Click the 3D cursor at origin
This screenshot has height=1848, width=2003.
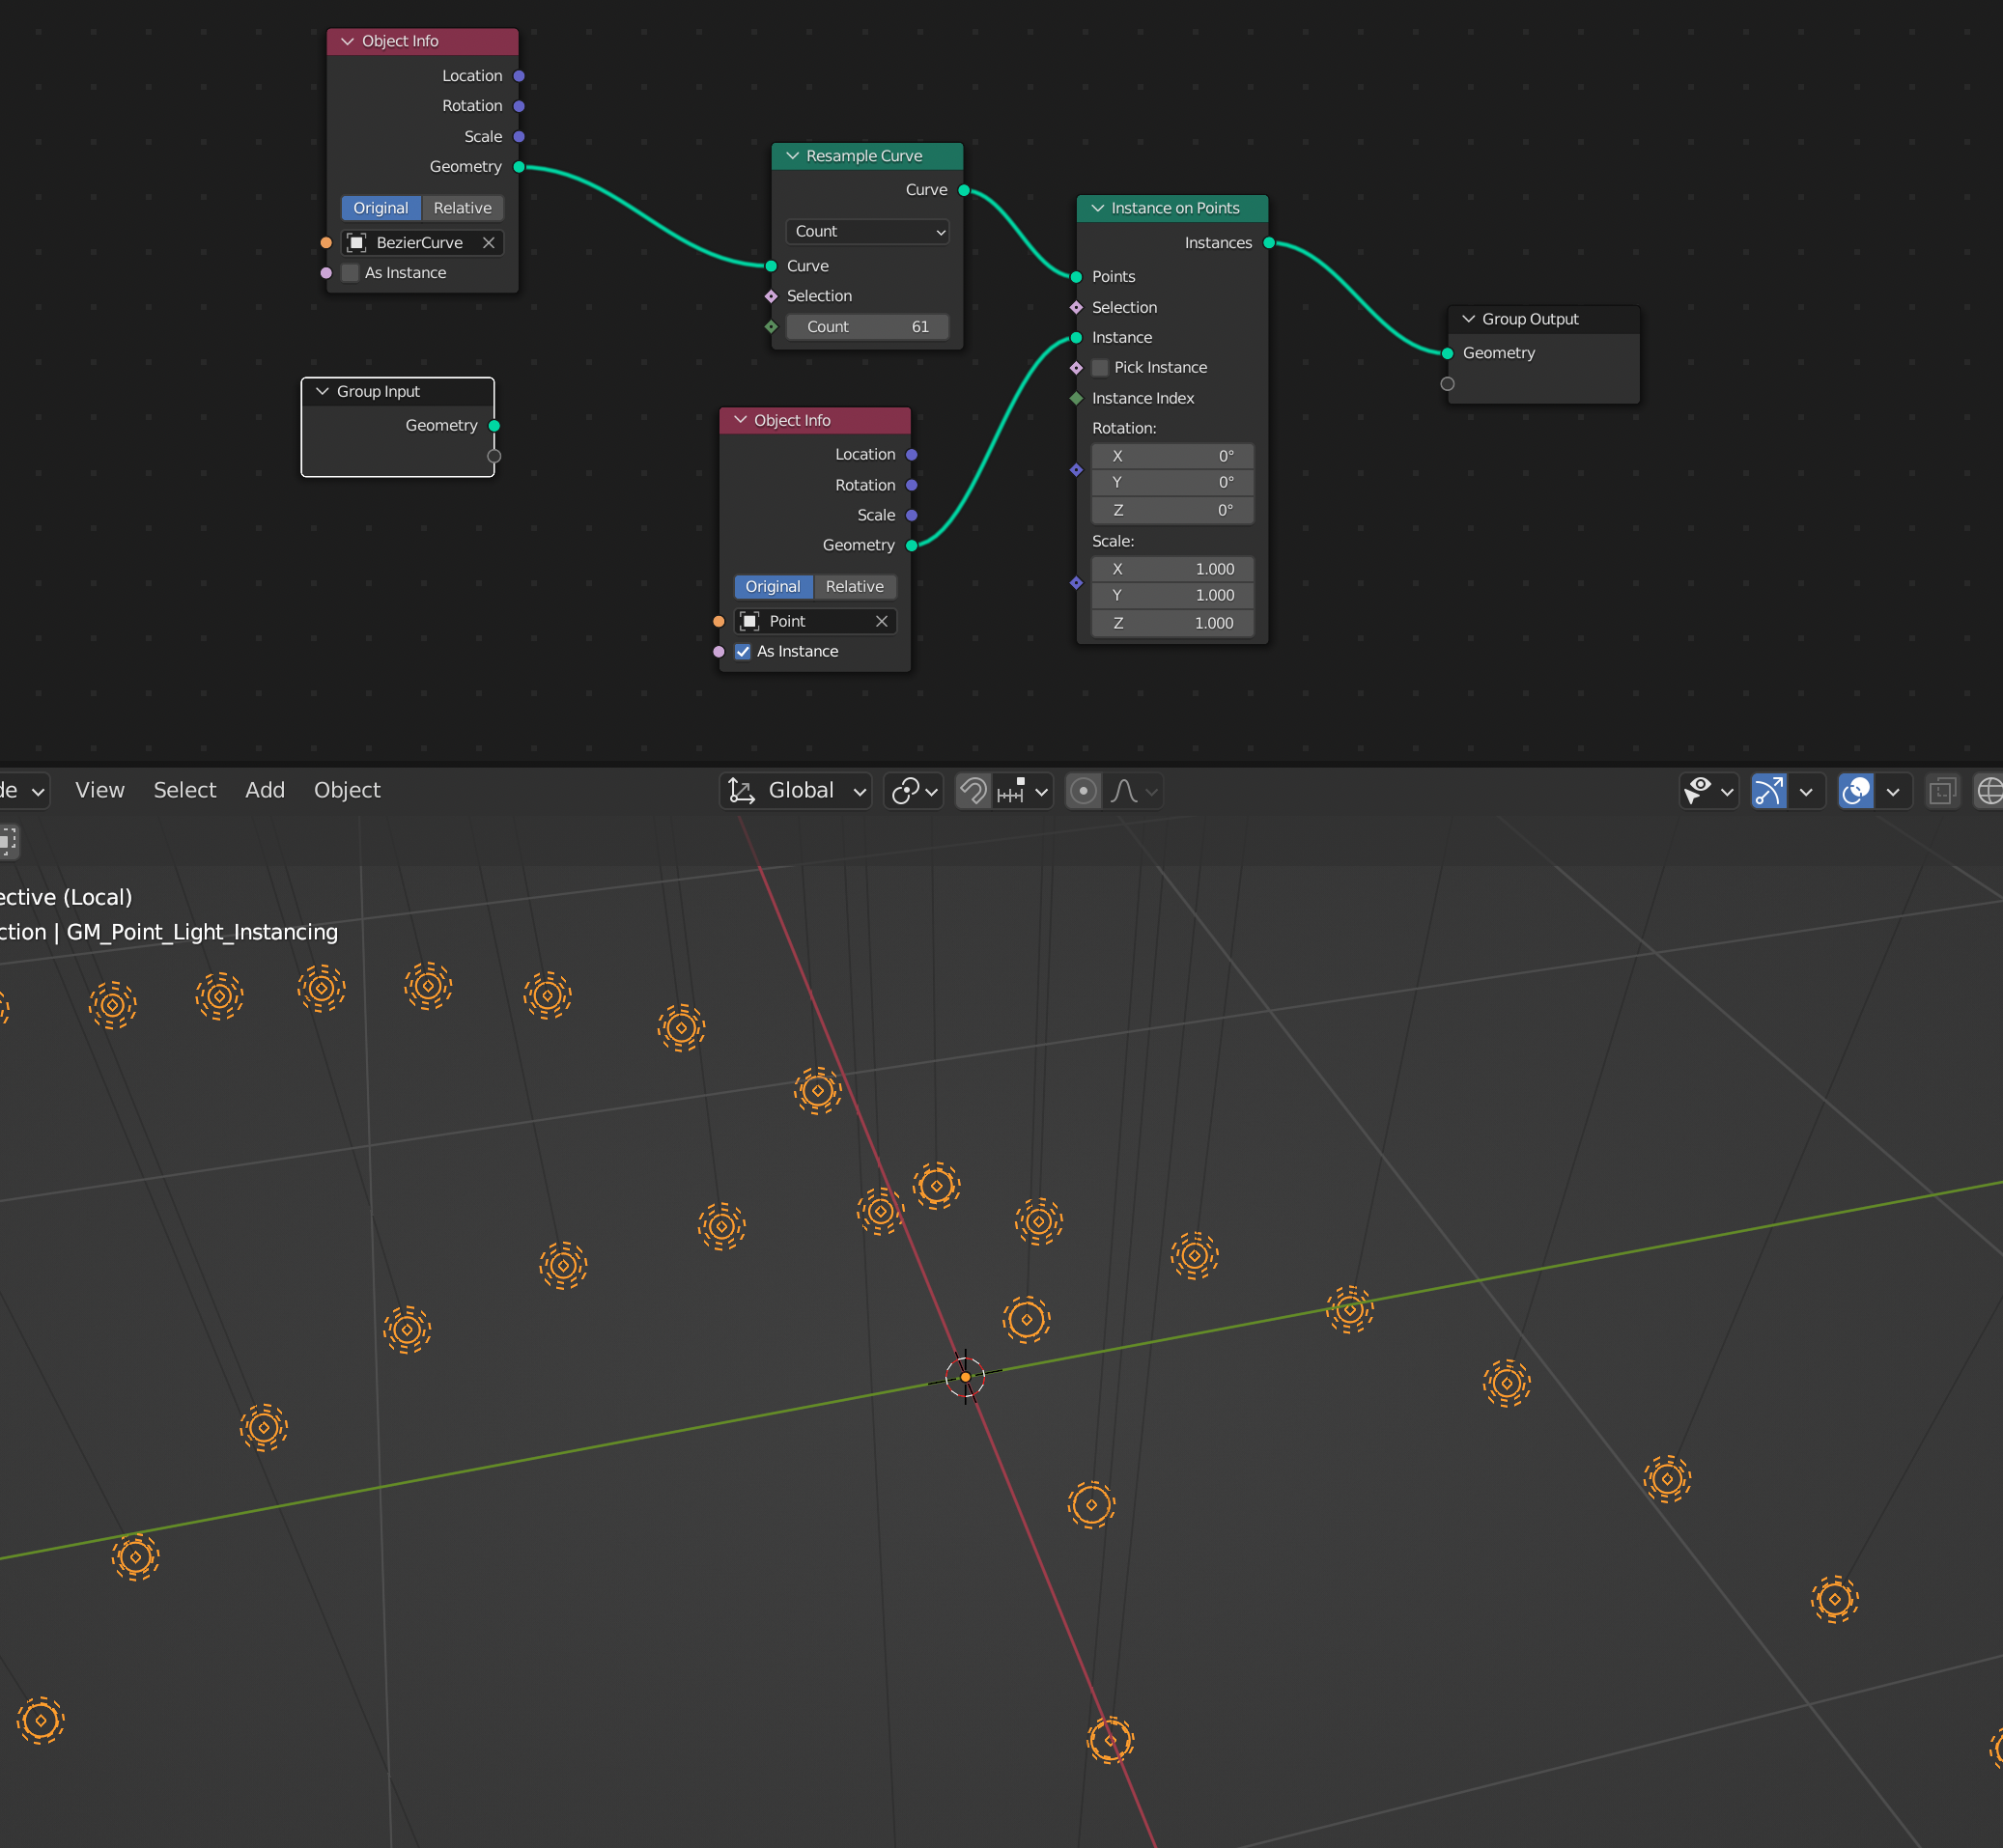965,1376
